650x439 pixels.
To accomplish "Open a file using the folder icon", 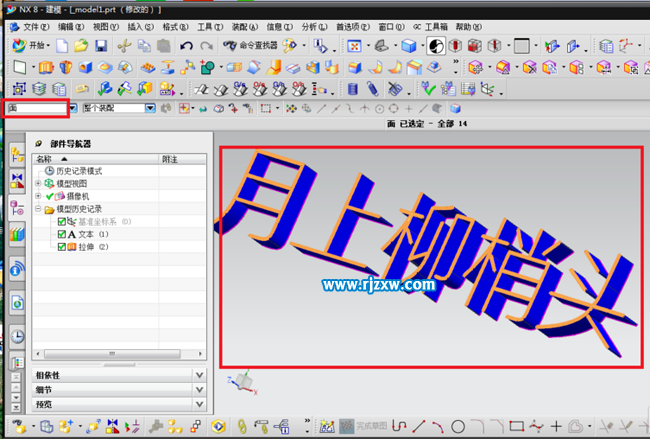I will 81,46.
